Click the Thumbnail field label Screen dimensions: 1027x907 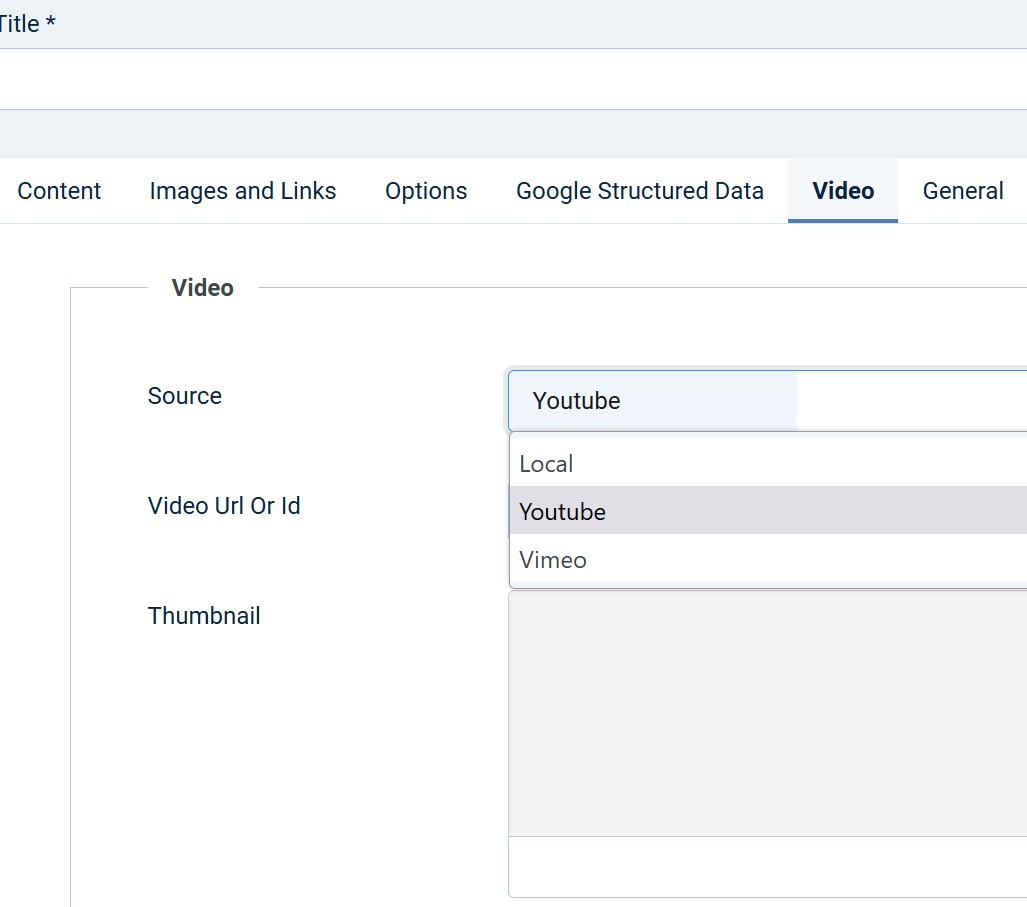tap(204, 616)
